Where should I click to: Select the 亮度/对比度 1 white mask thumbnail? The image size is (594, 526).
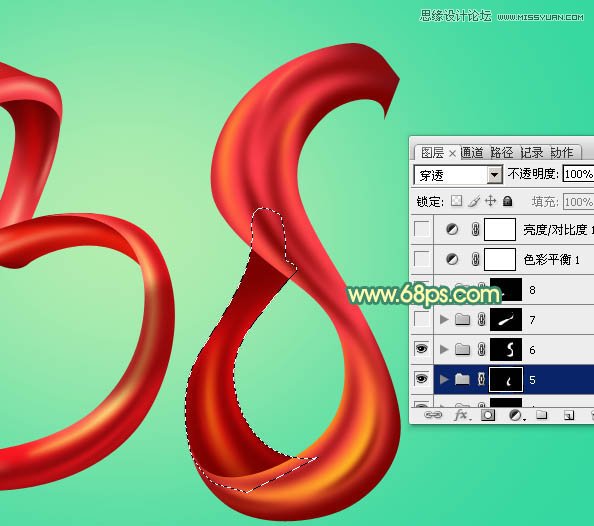click(500, 229)
